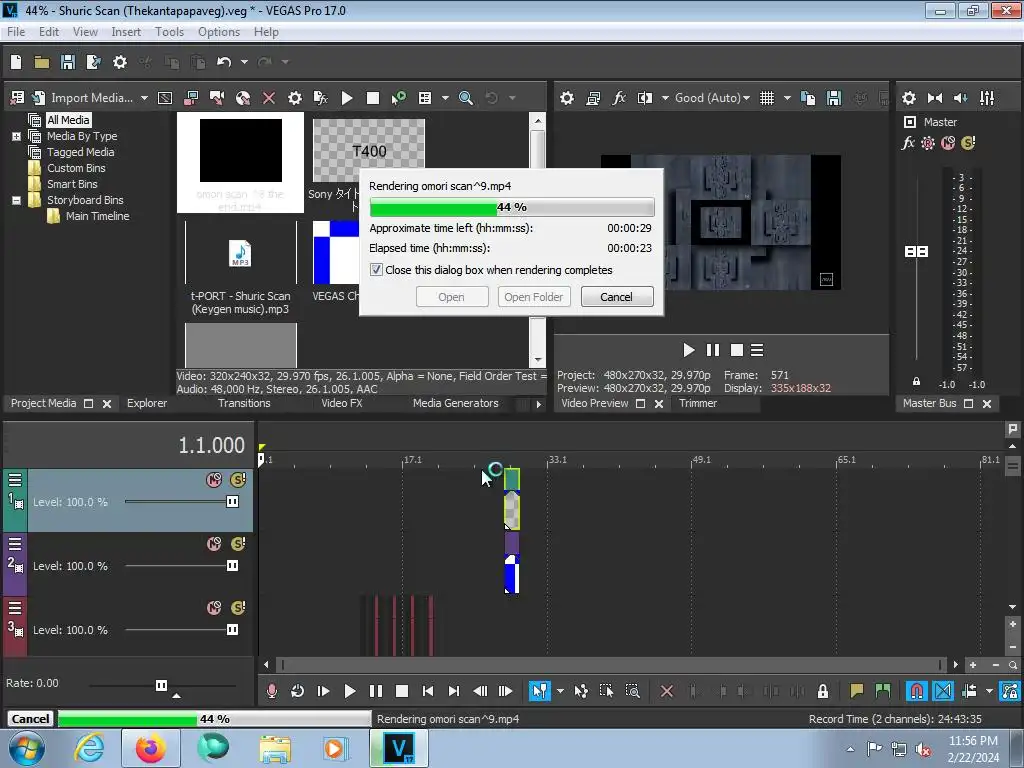Image resolution: width=1024 pixels, height=768 pixels.
Task: Select All Media in media tree
Action: [x=68, y=120]
